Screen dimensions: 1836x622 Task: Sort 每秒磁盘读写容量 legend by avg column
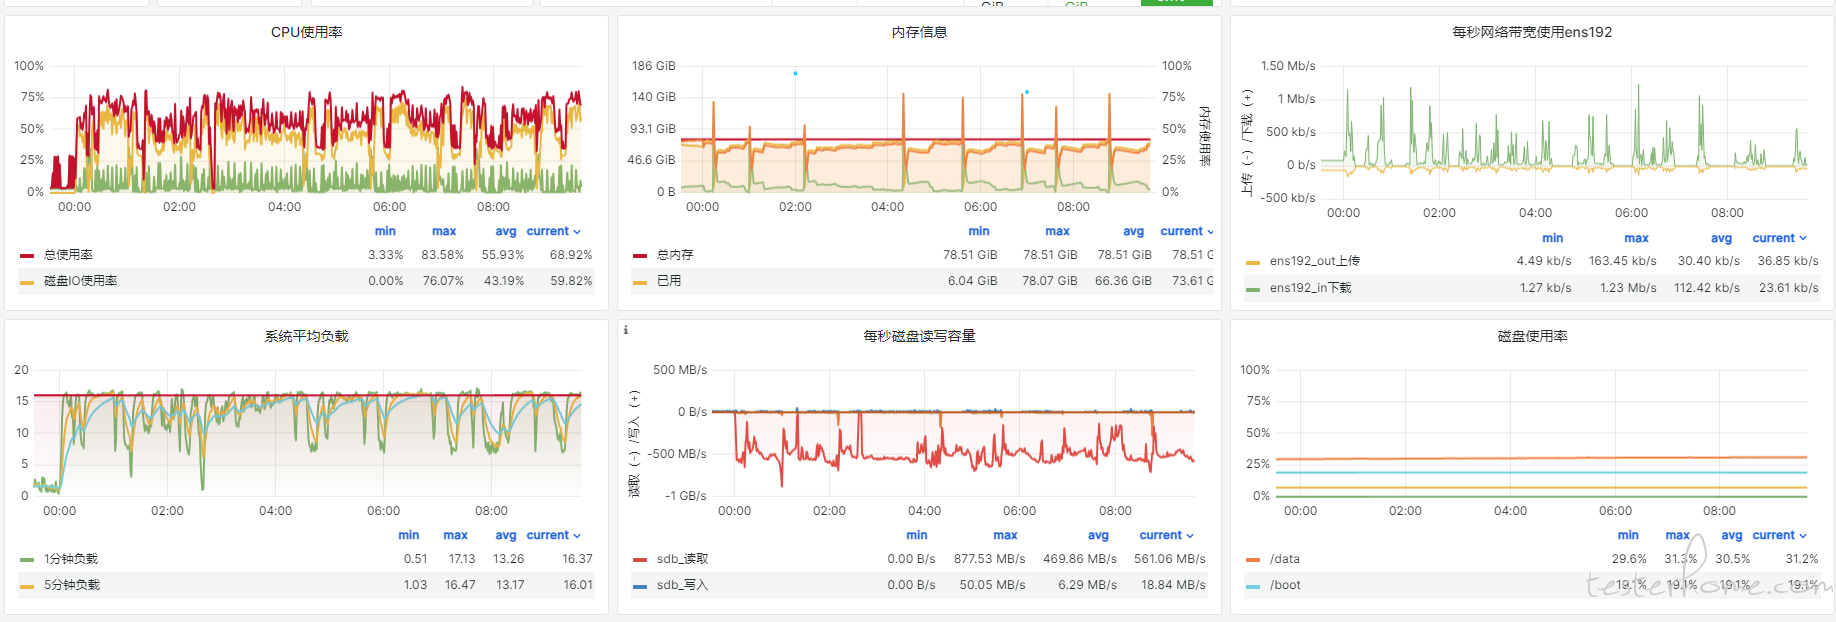click(x=1098, y=535)
